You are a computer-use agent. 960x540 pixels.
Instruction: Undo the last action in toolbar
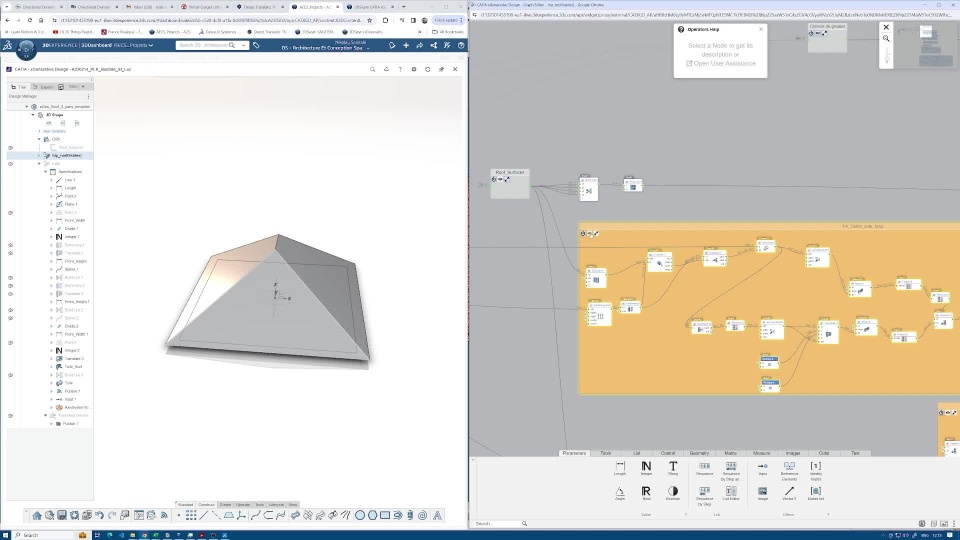click(99, 516)
